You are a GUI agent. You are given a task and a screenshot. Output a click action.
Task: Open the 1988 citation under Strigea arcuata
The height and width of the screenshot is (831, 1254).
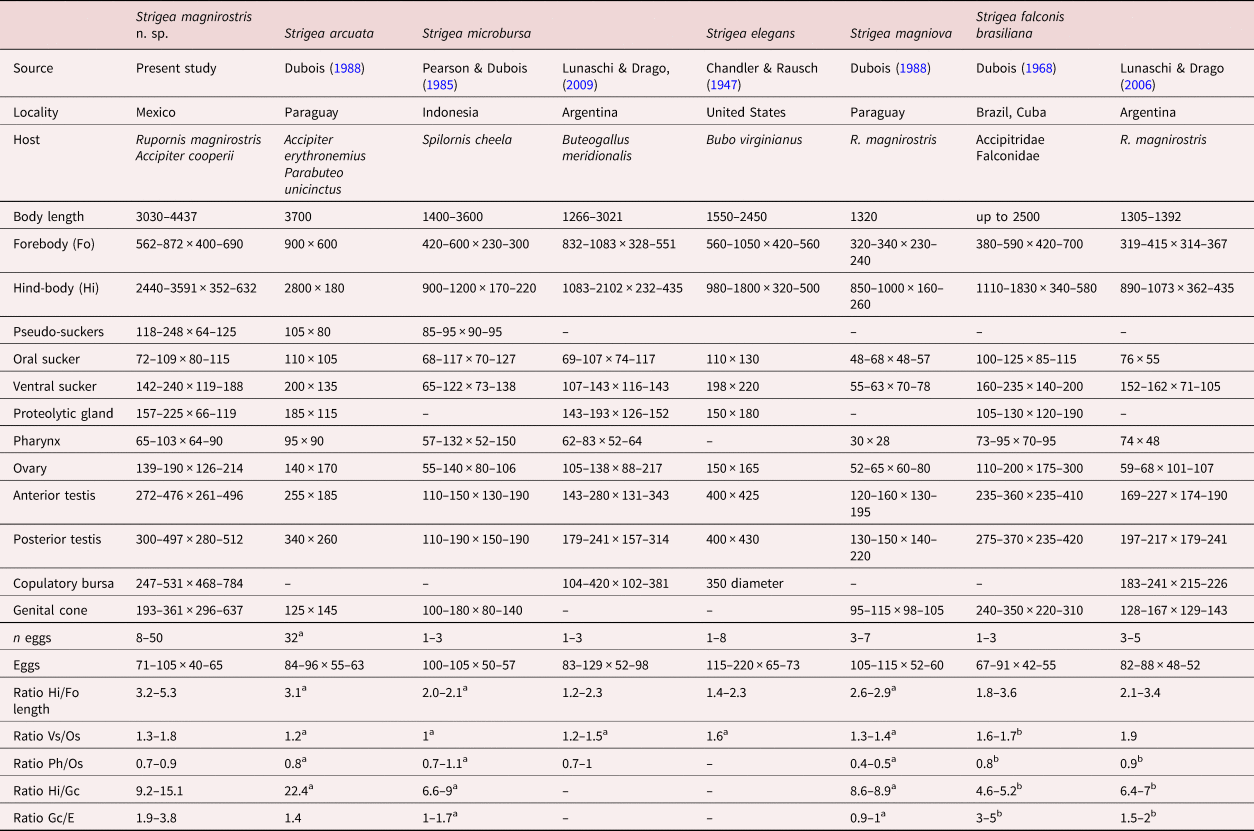[x=347, y=69]
